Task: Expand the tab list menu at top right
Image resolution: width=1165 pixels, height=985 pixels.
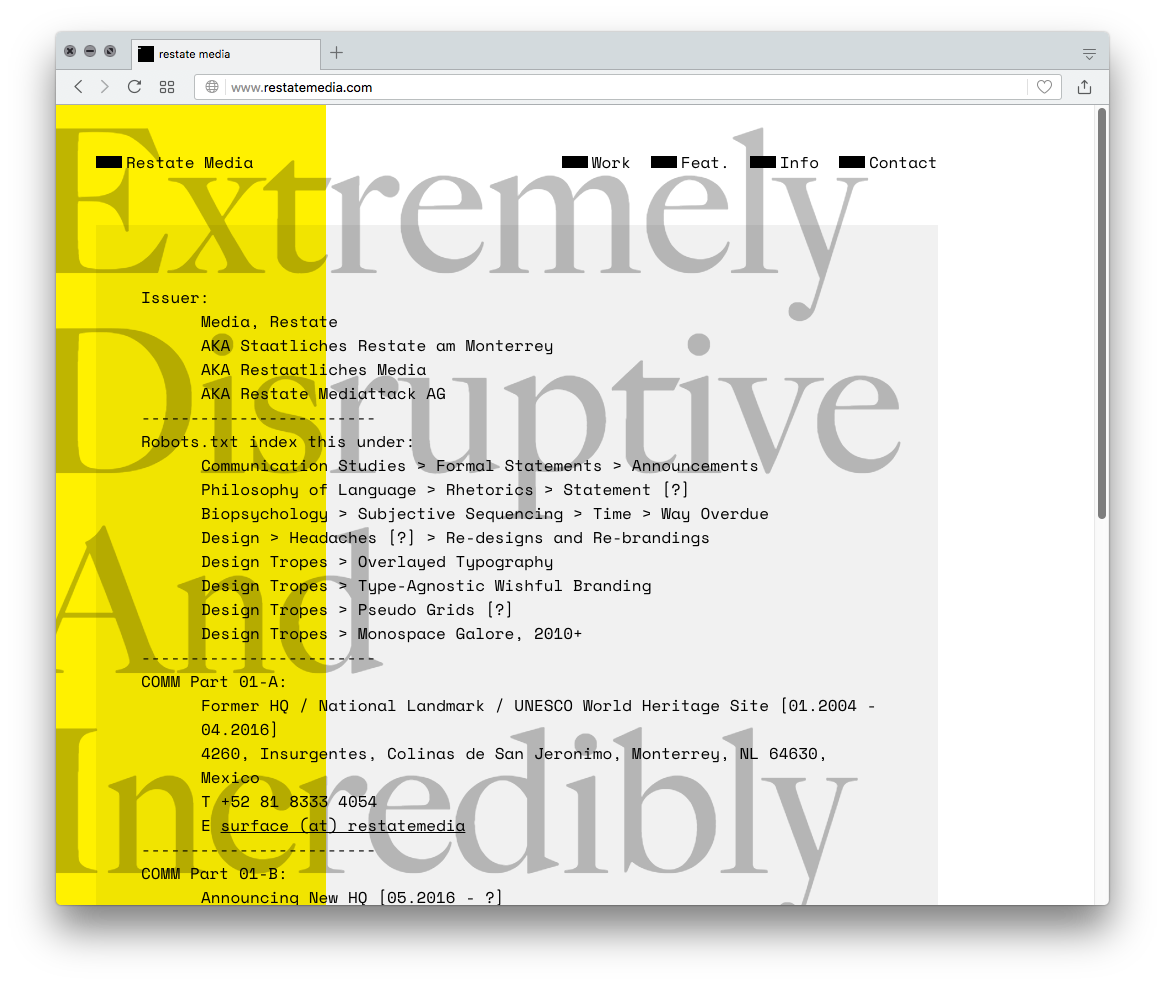Action: click(x=1089, y=54)
